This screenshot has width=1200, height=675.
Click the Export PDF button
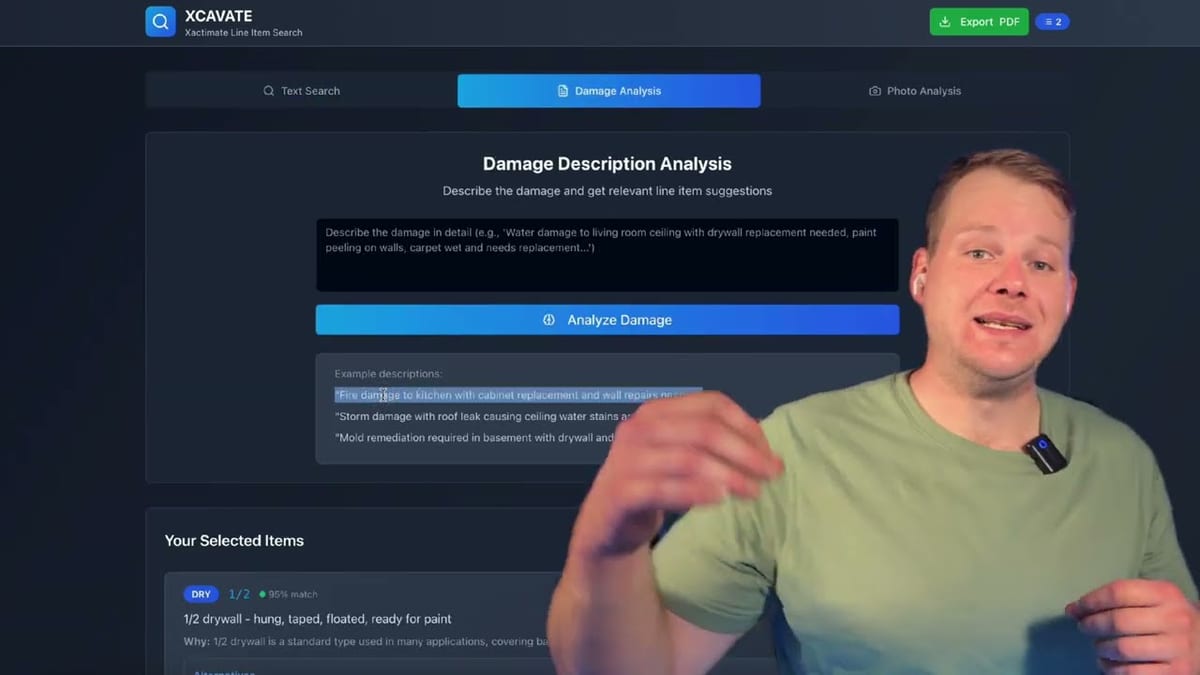pyautogui.click(x=979, y=22)
